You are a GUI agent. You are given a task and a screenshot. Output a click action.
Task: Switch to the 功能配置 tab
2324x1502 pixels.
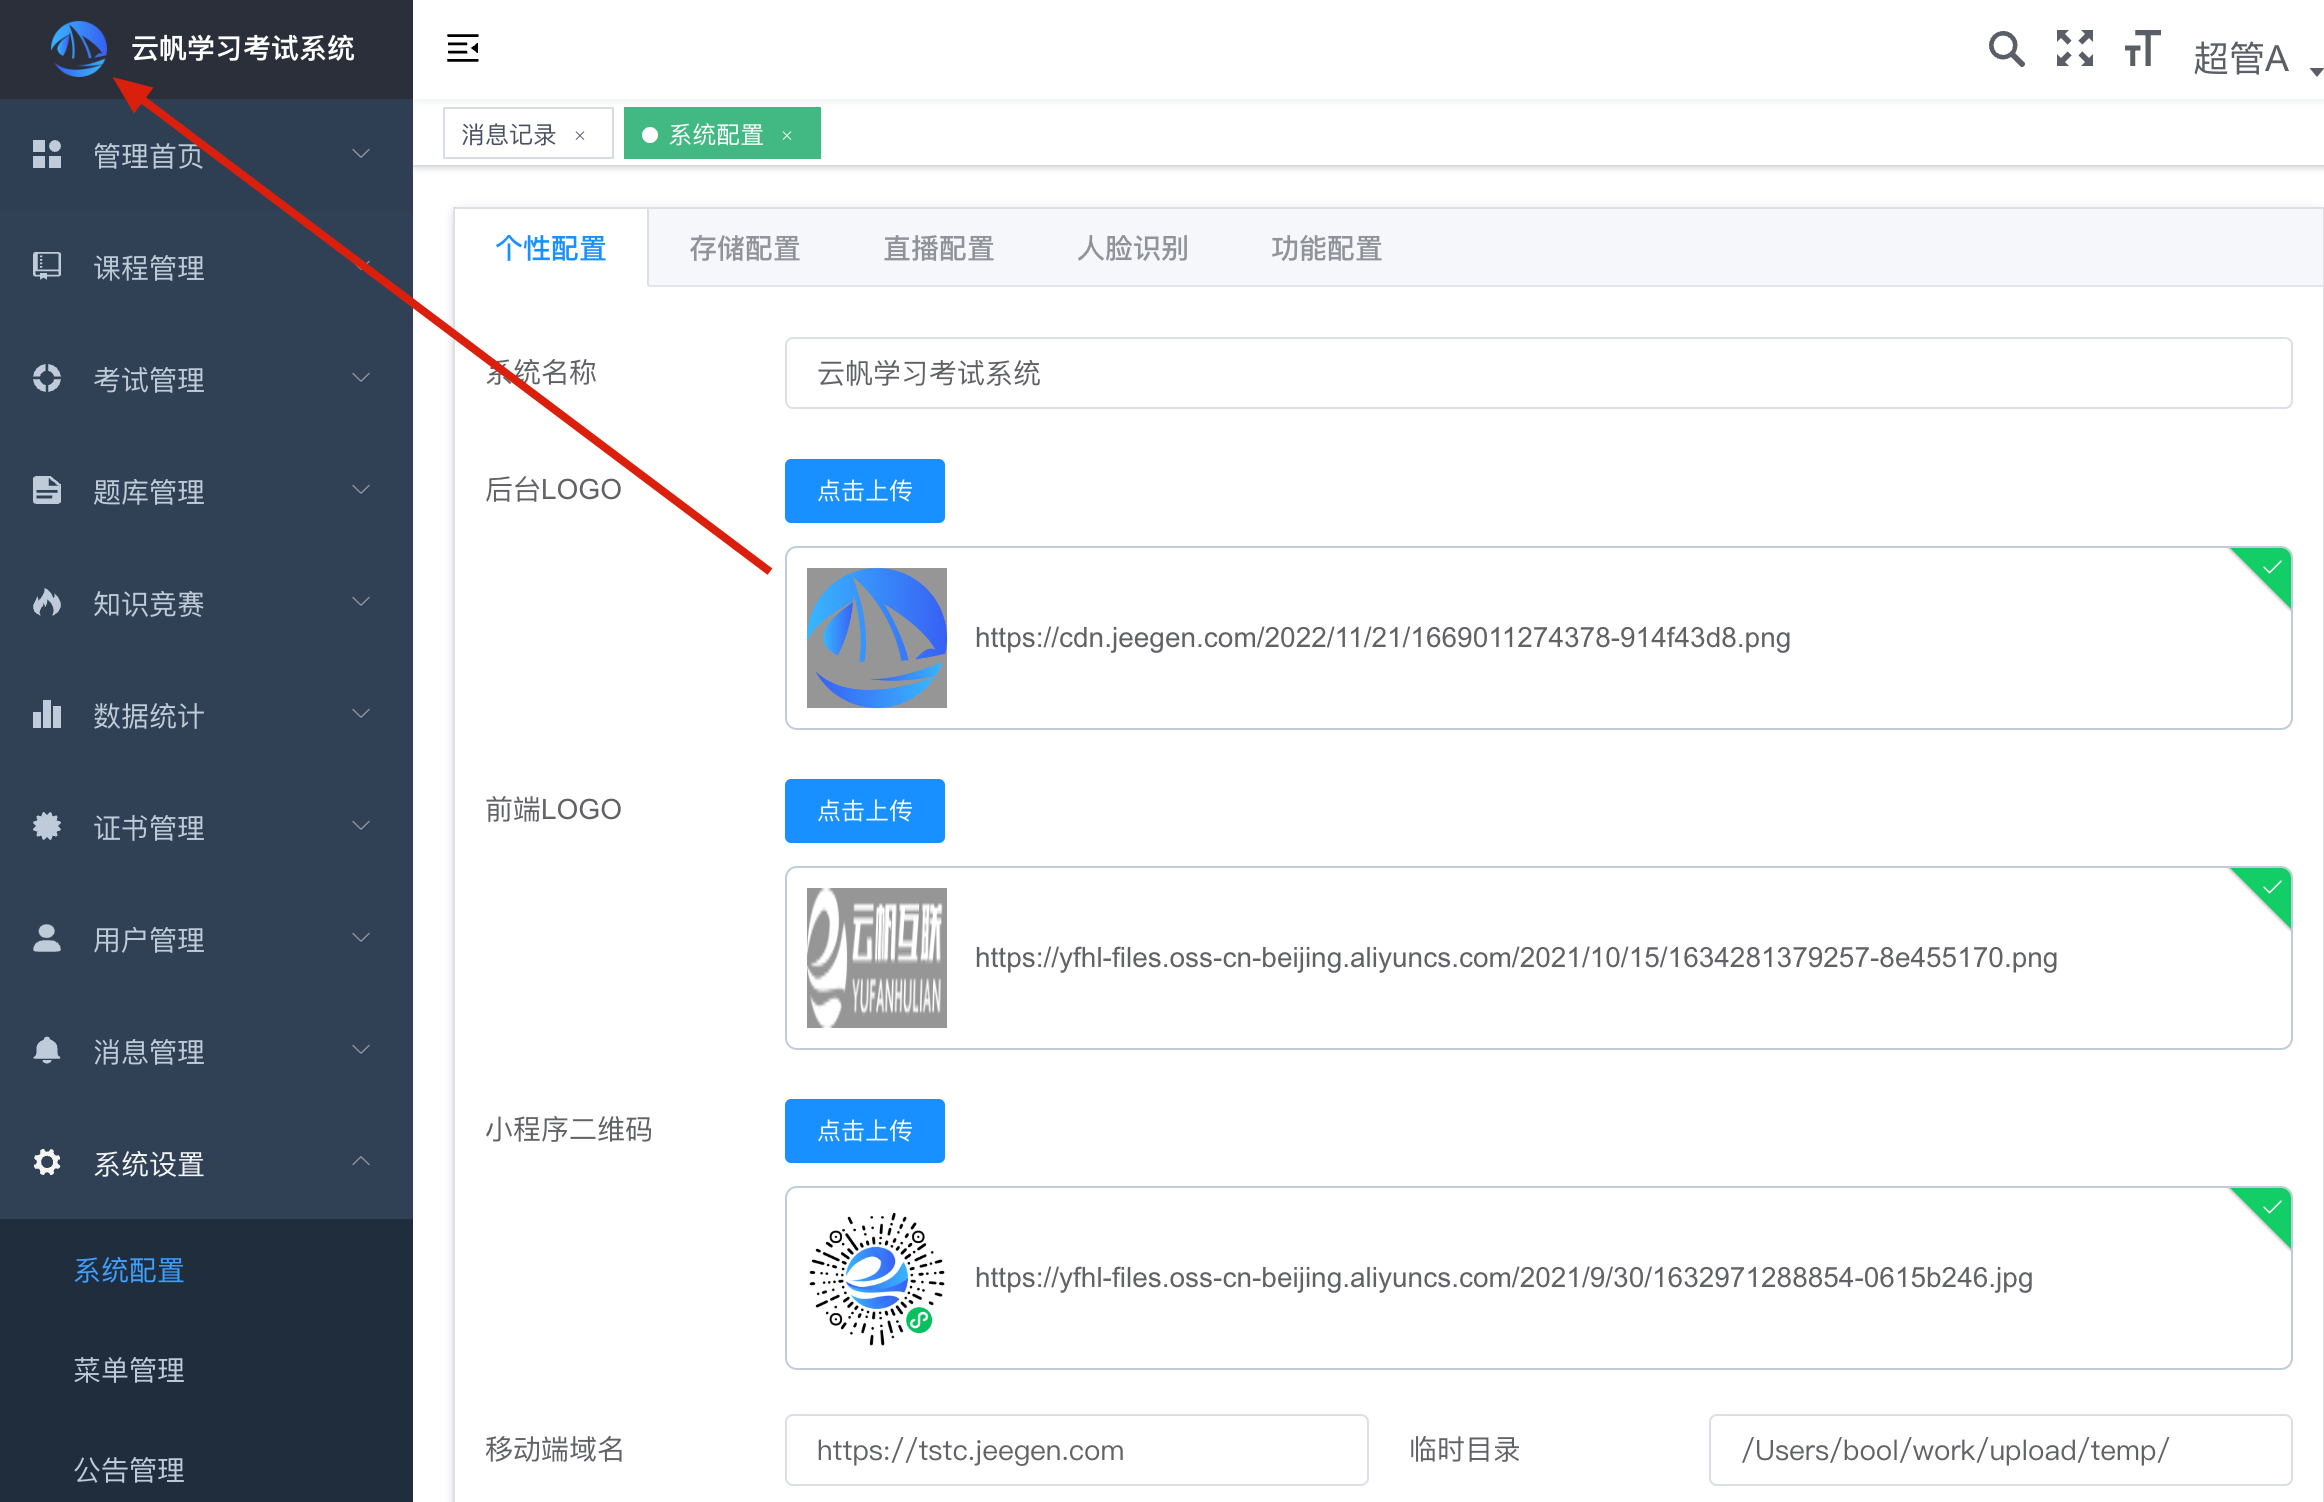[x=1327, y=248]
